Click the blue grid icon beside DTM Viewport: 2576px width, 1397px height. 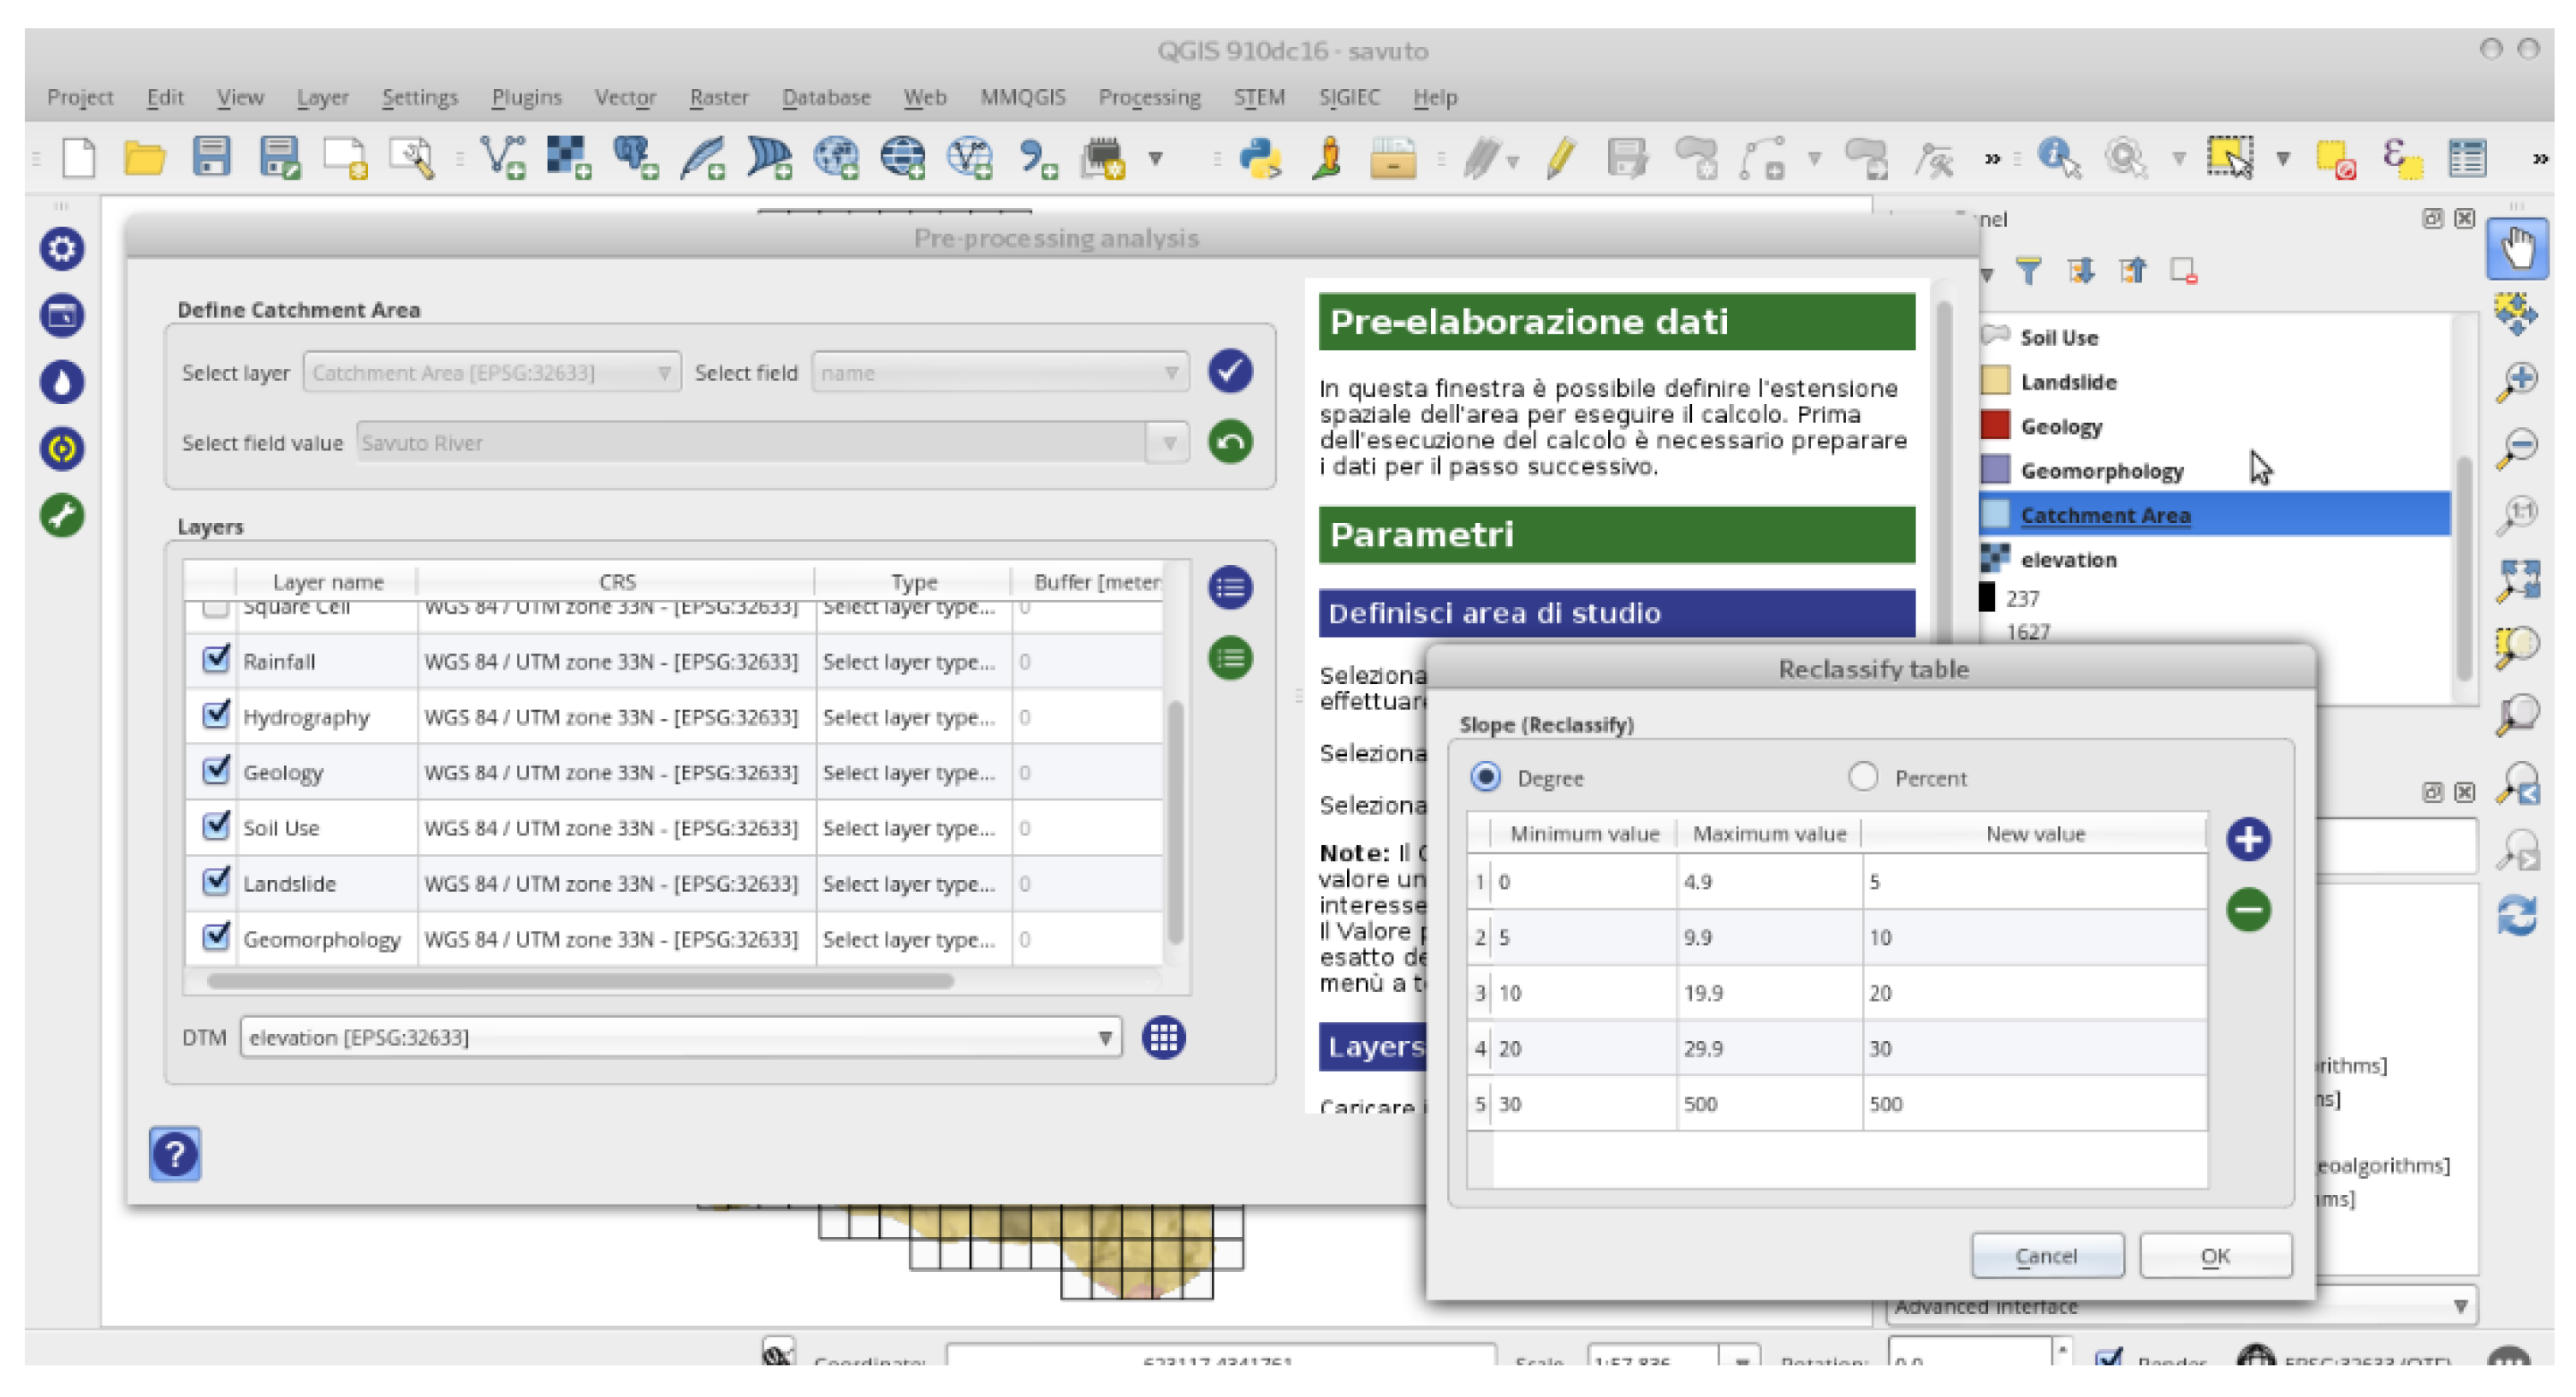1163,1038
